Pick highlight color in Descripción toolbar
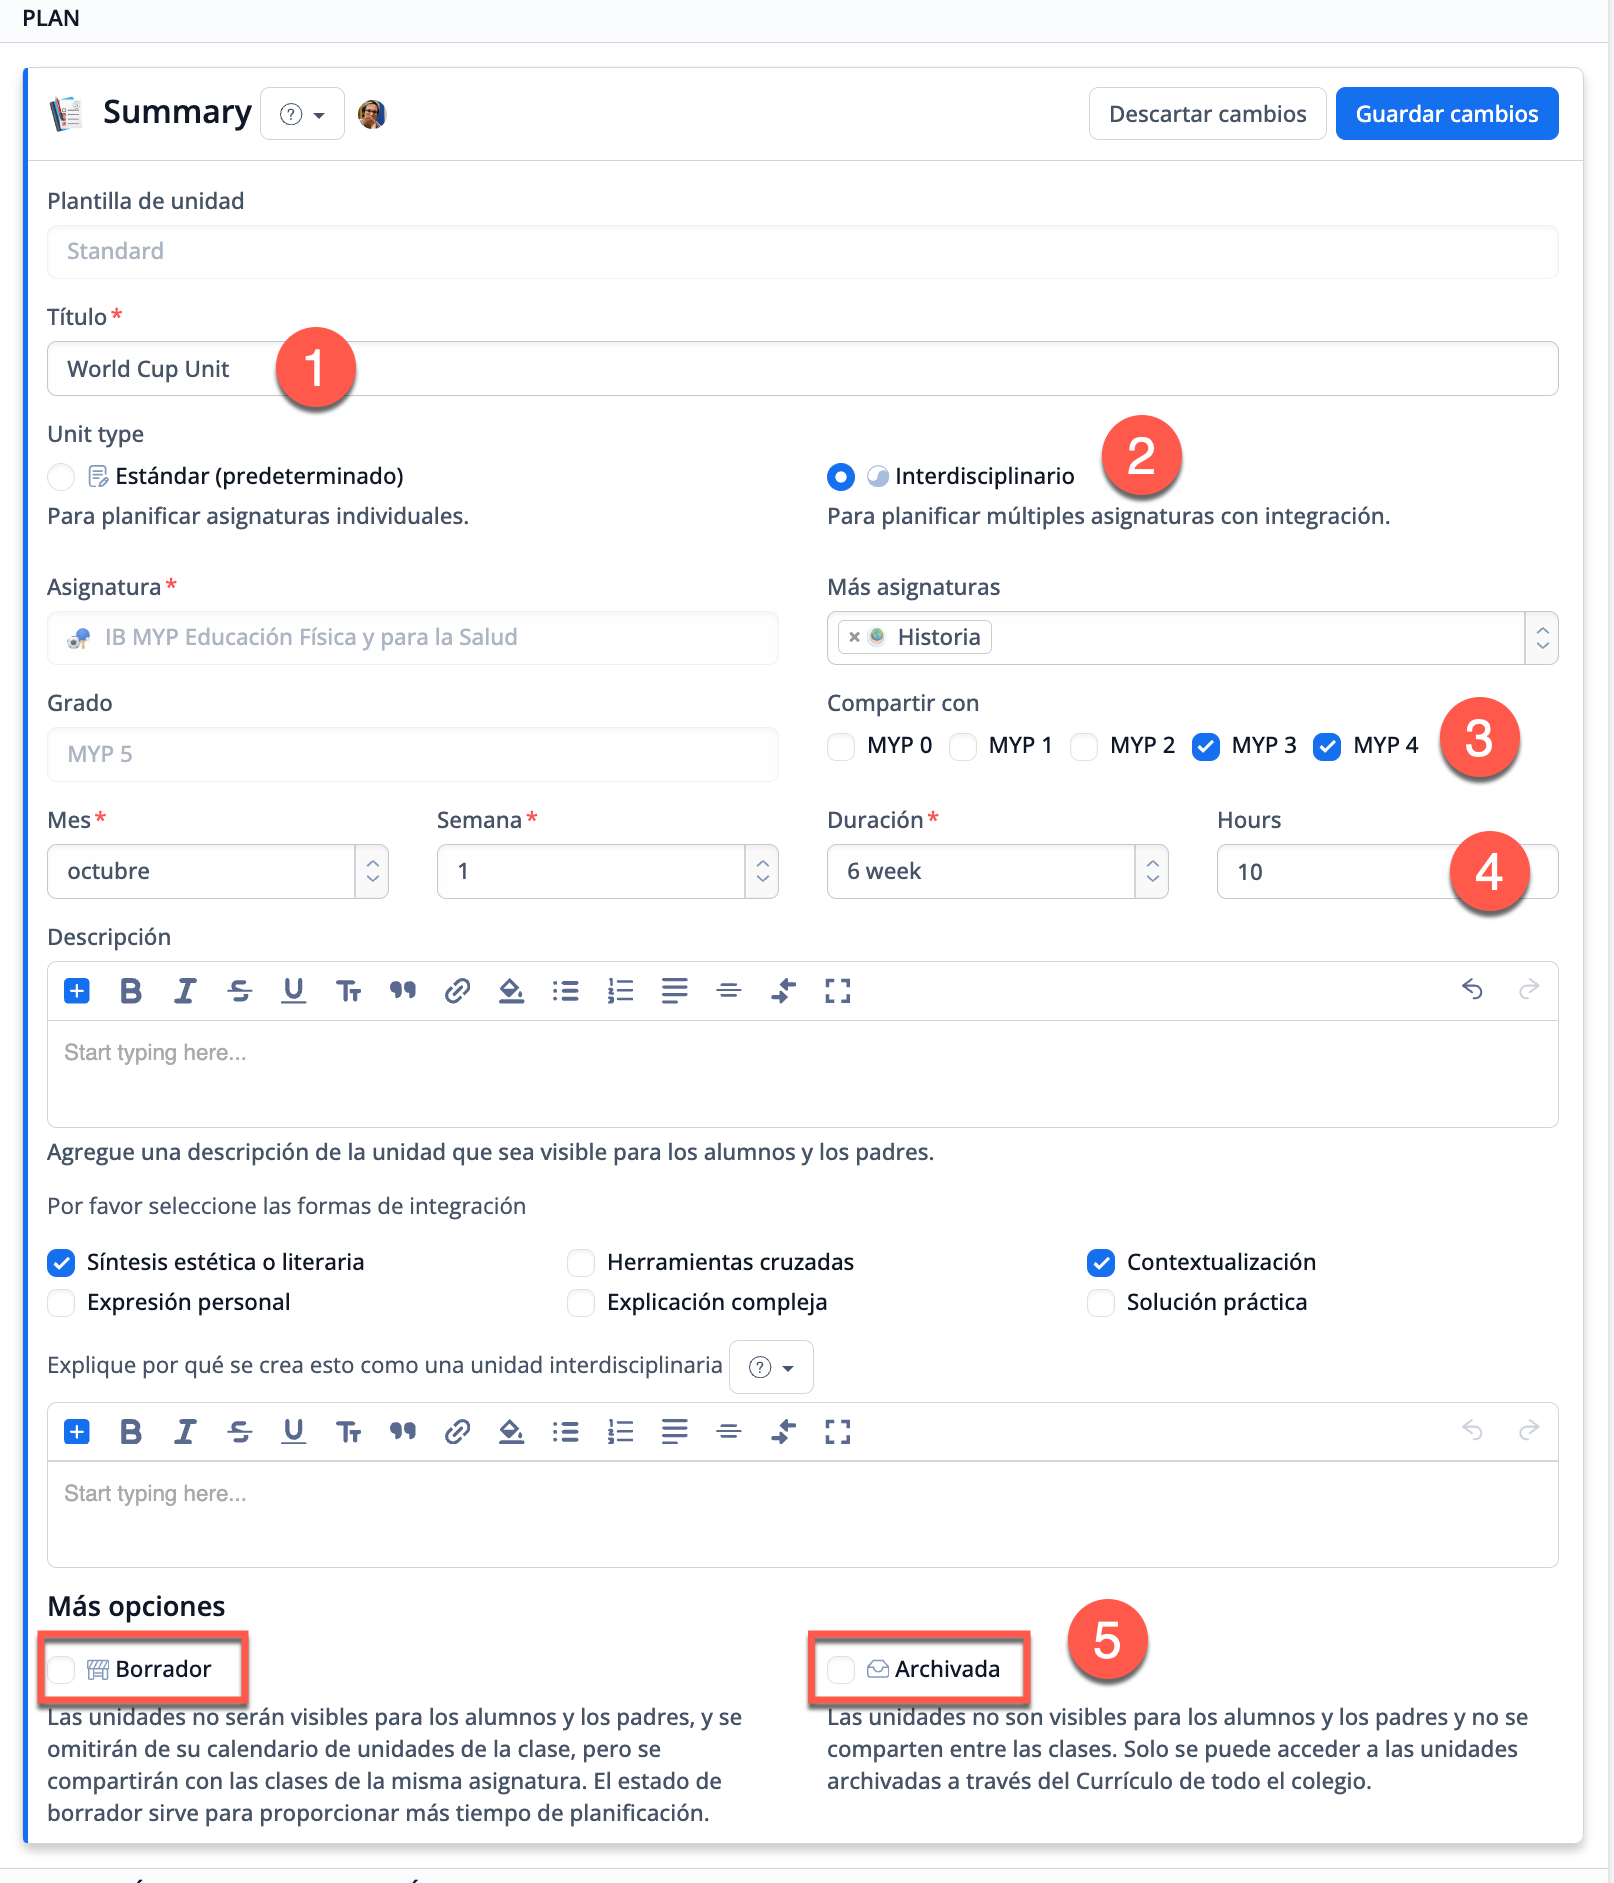1614x1883 pixels. 511,991
